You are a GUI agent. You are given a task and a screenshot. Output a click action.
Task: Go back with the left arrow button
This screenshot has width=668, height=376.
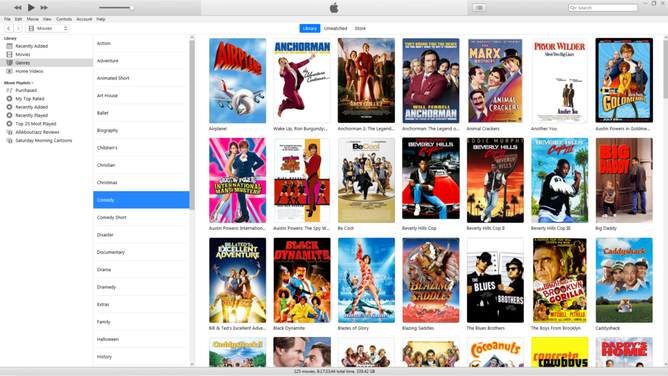(9, 28)
